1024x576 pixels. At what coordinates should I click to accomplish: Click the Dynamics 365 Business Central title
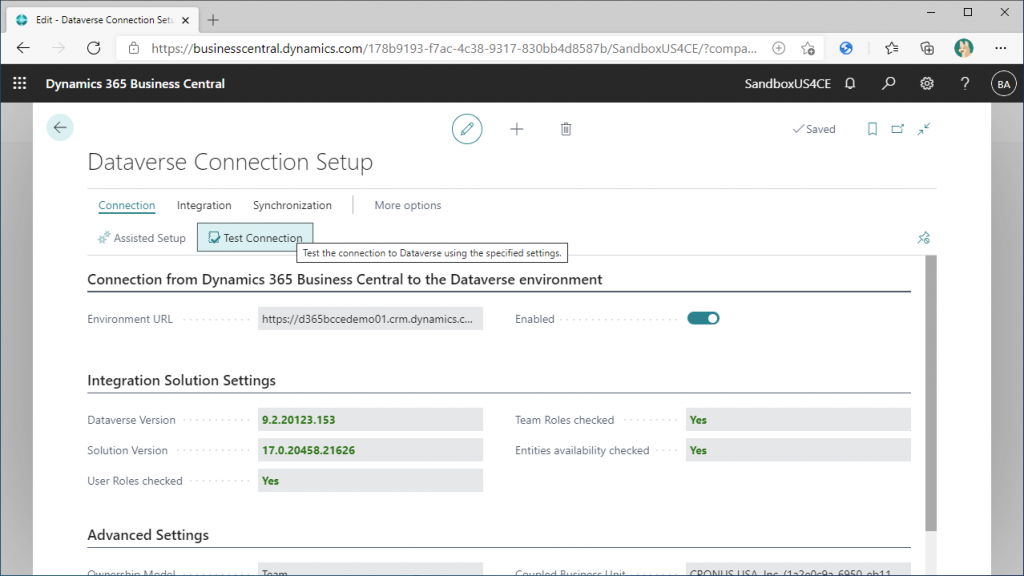(x=135, y=84)
